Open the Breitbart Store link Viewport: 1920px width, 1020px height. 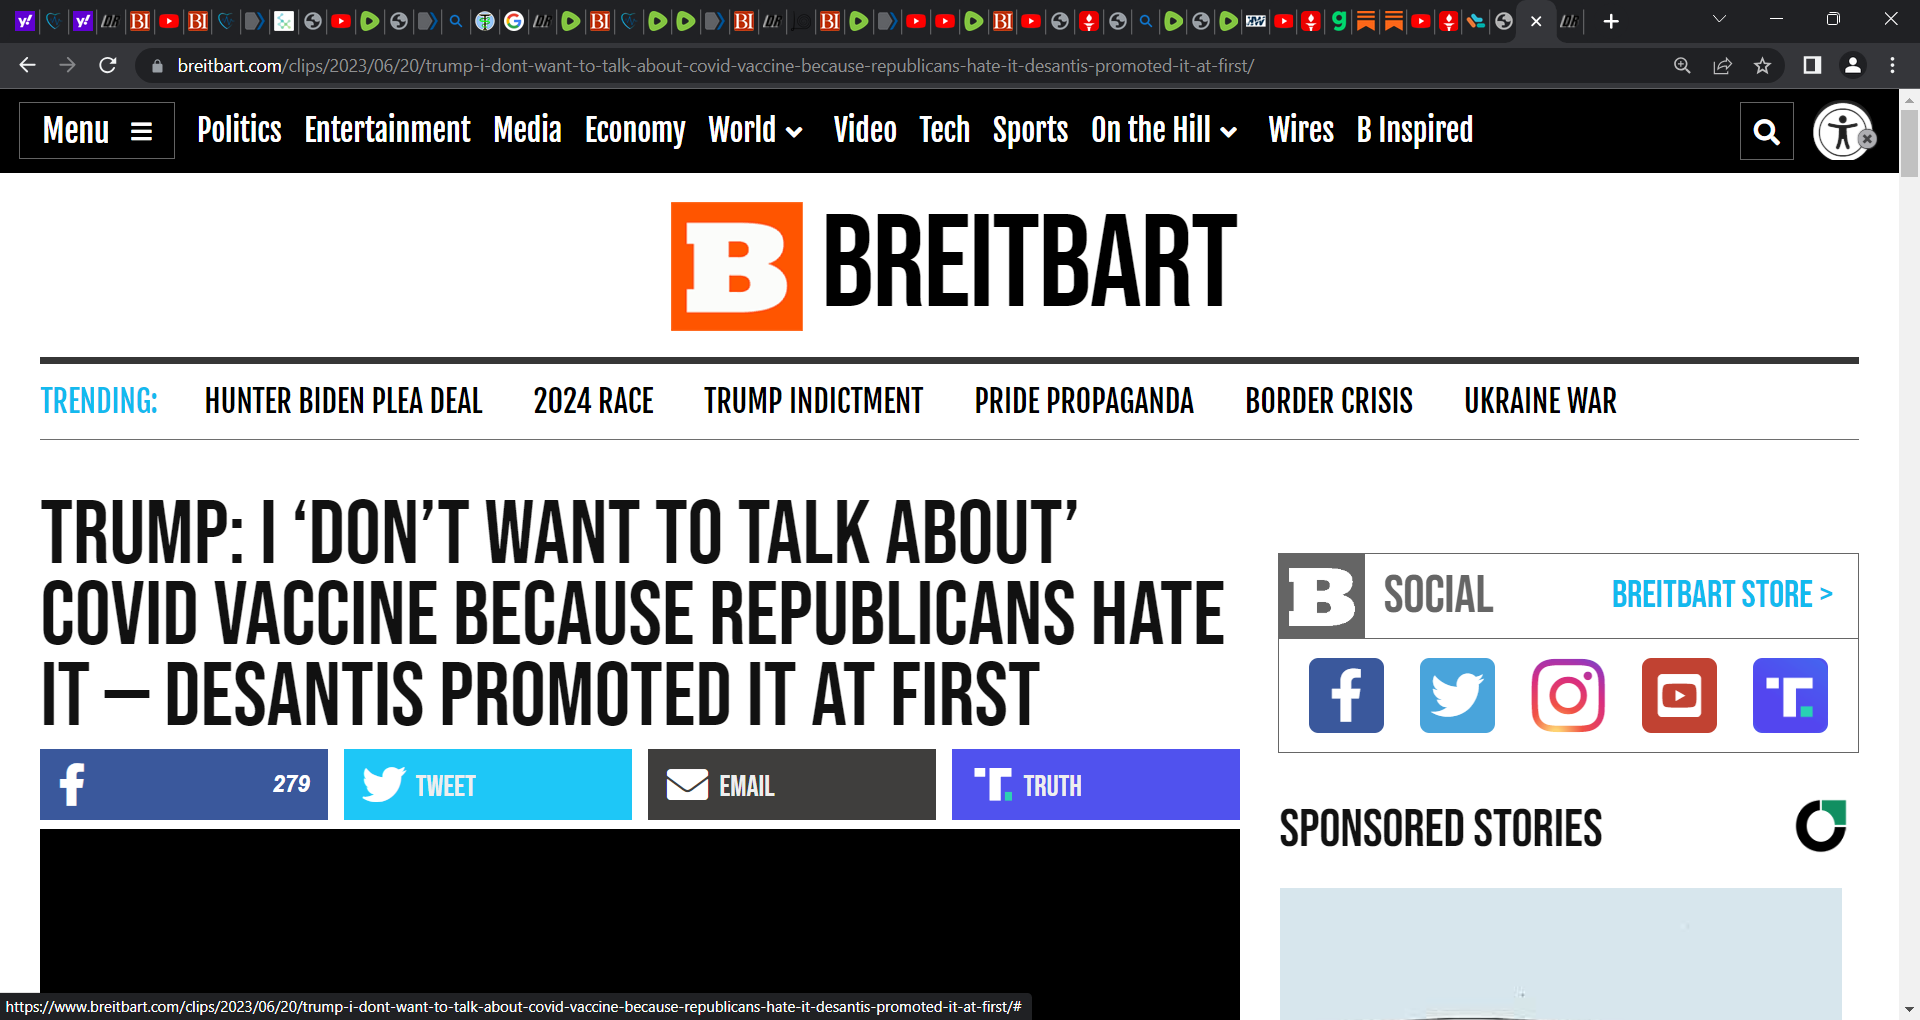pos(1722,595)
